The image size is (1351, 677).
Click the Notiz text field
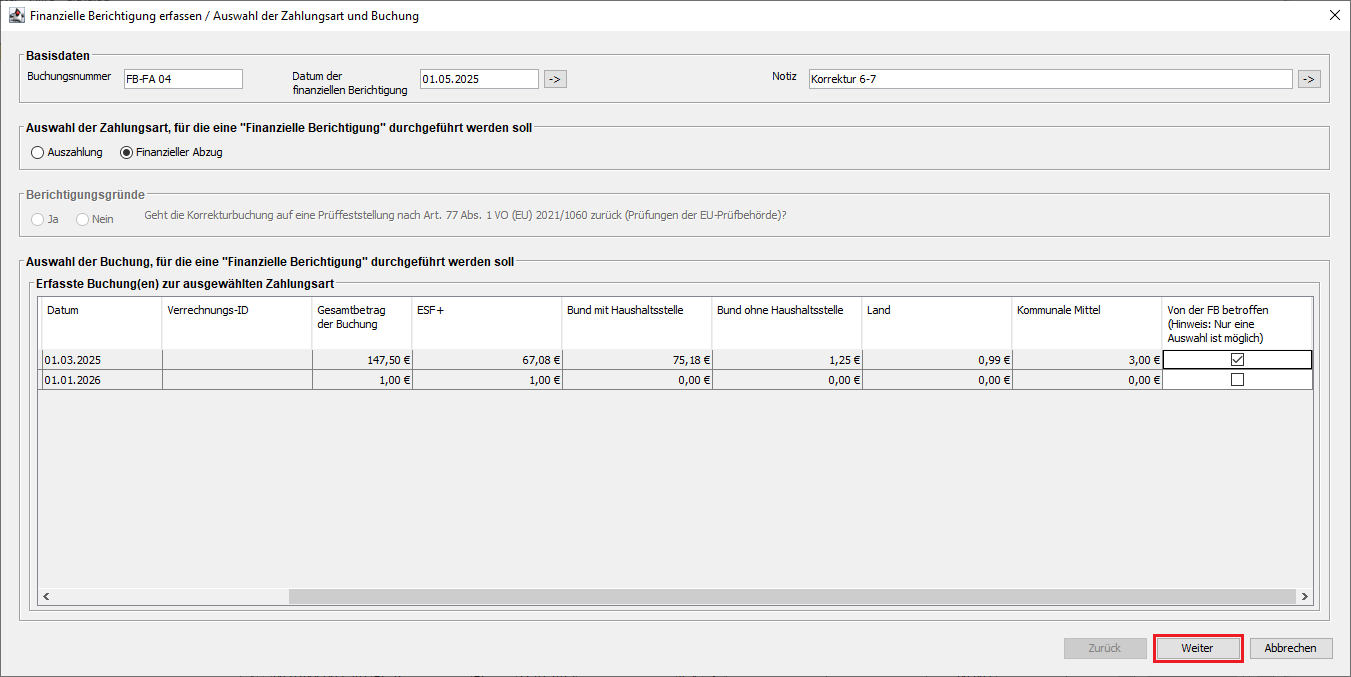[x=1050, y=79]
